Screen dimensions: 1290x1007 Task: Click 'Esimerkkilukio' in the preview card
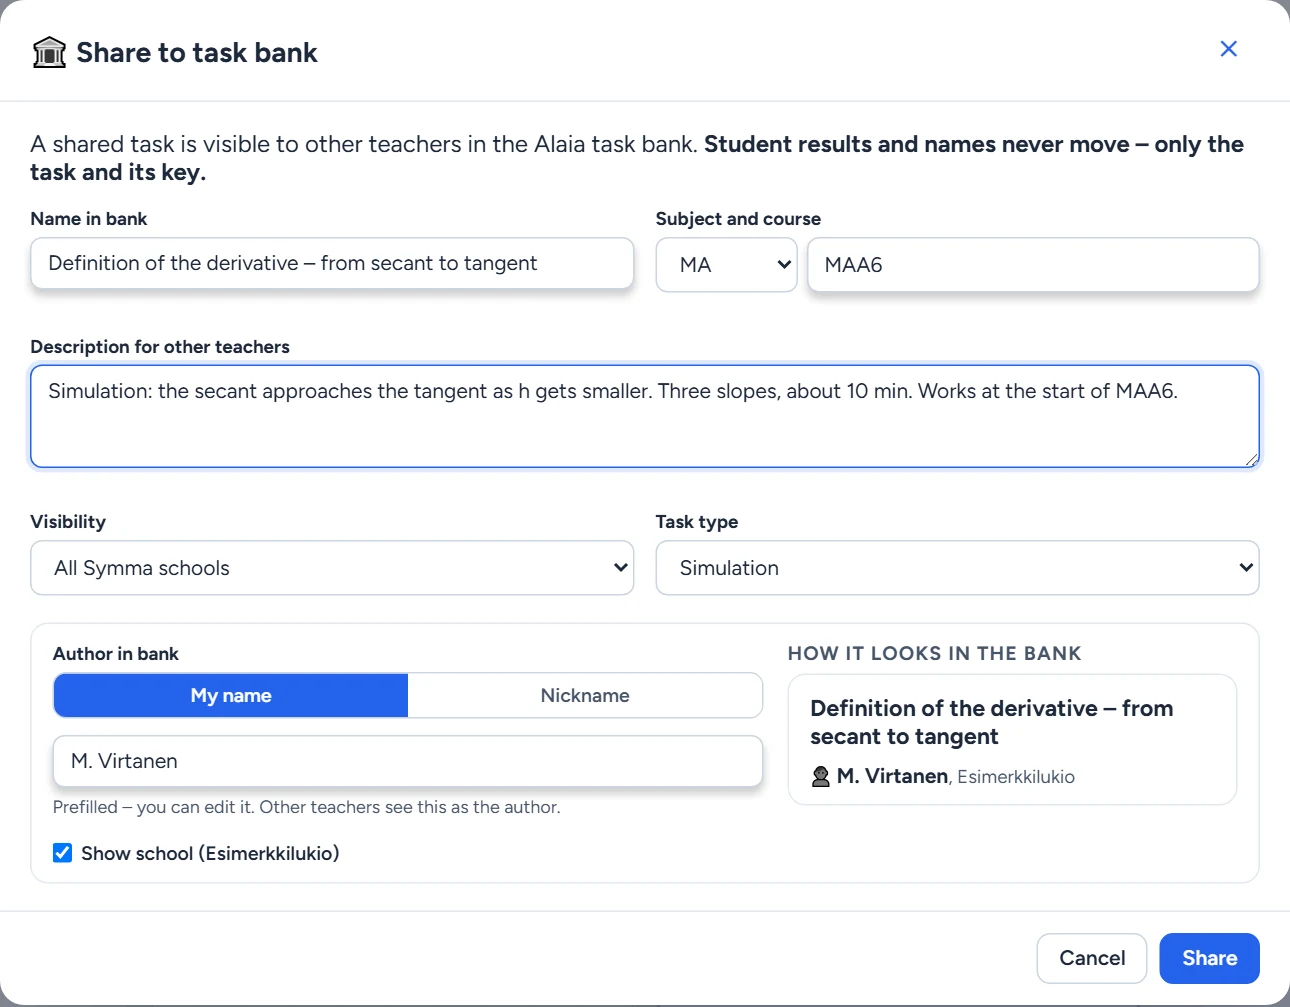point(1015,777)
